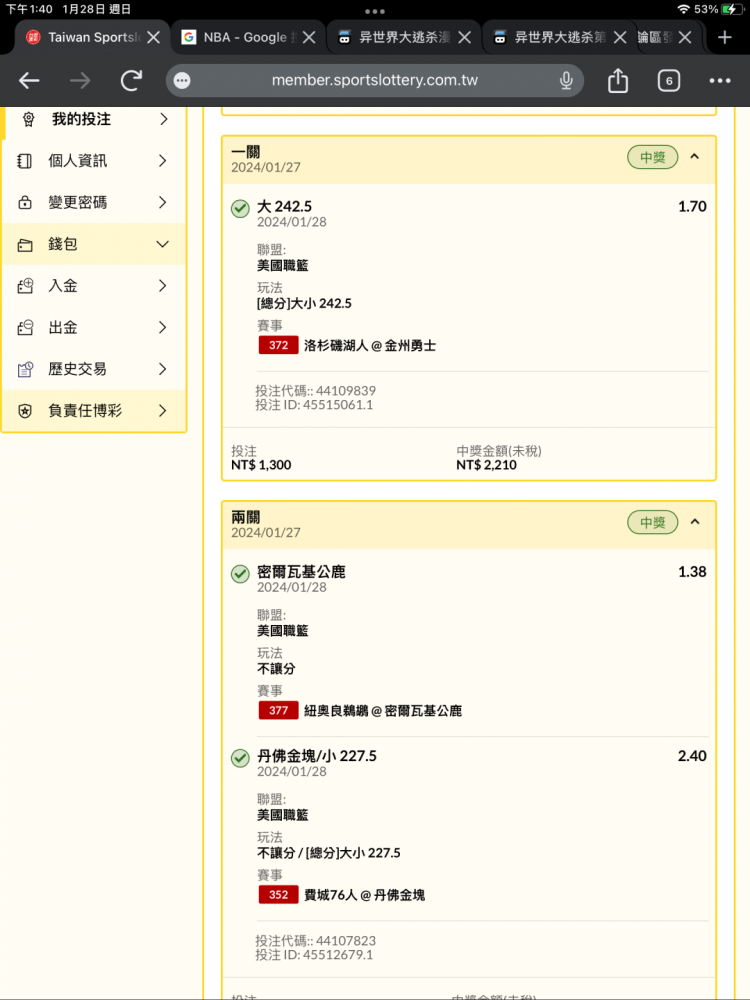
Task: Open 負責任博彩 in the sidebar
Action: point(94,411)
